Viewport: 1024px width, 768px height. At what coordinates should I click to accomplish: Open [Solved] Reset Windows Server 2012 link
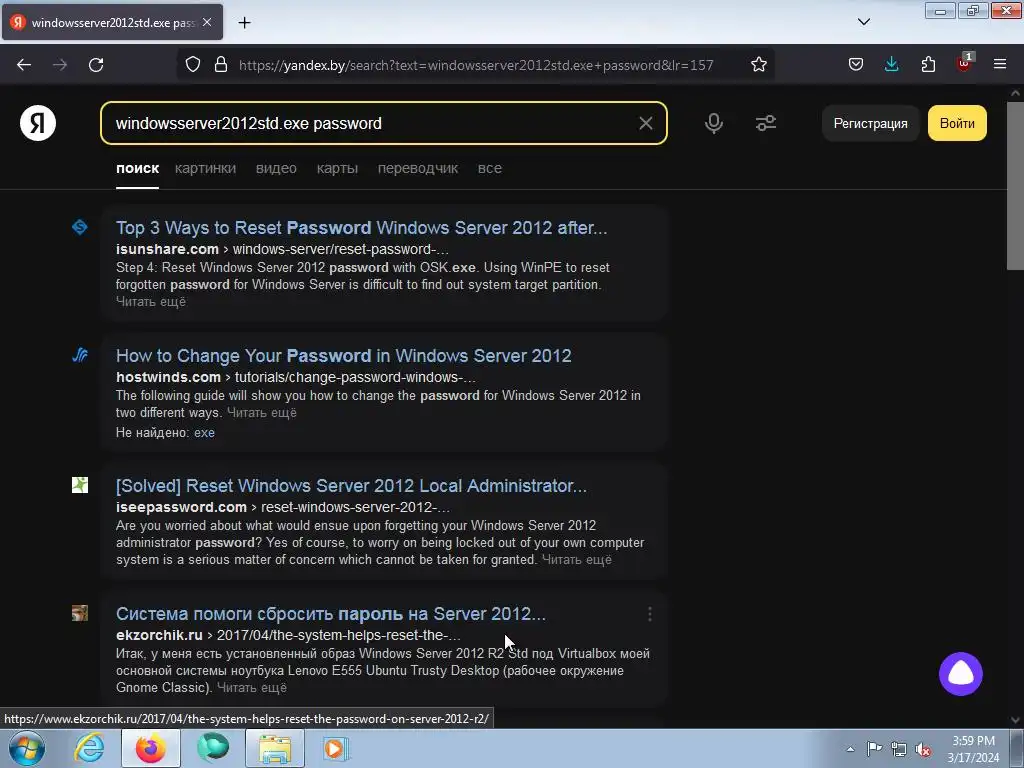point(351,485)
